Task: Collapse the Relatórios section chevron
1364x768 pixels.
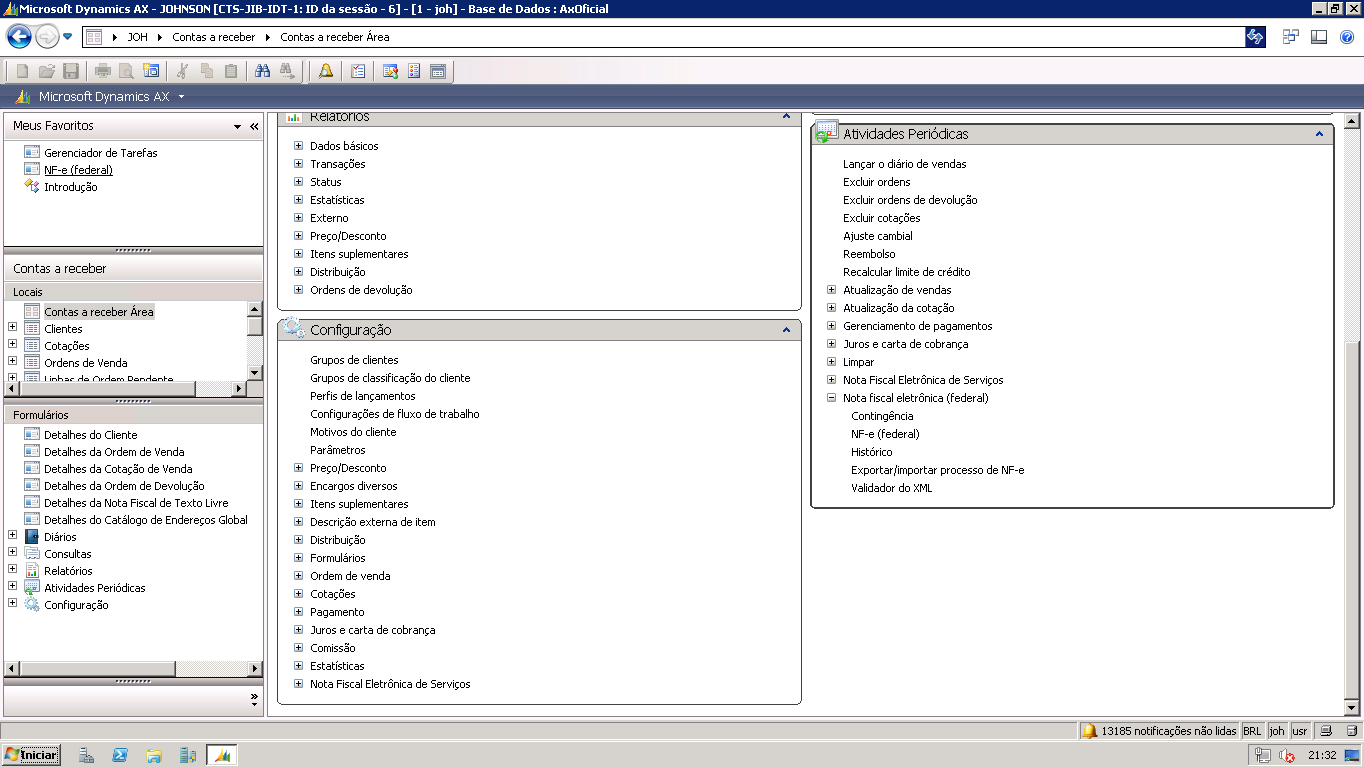Action: (x=786, y=118)
